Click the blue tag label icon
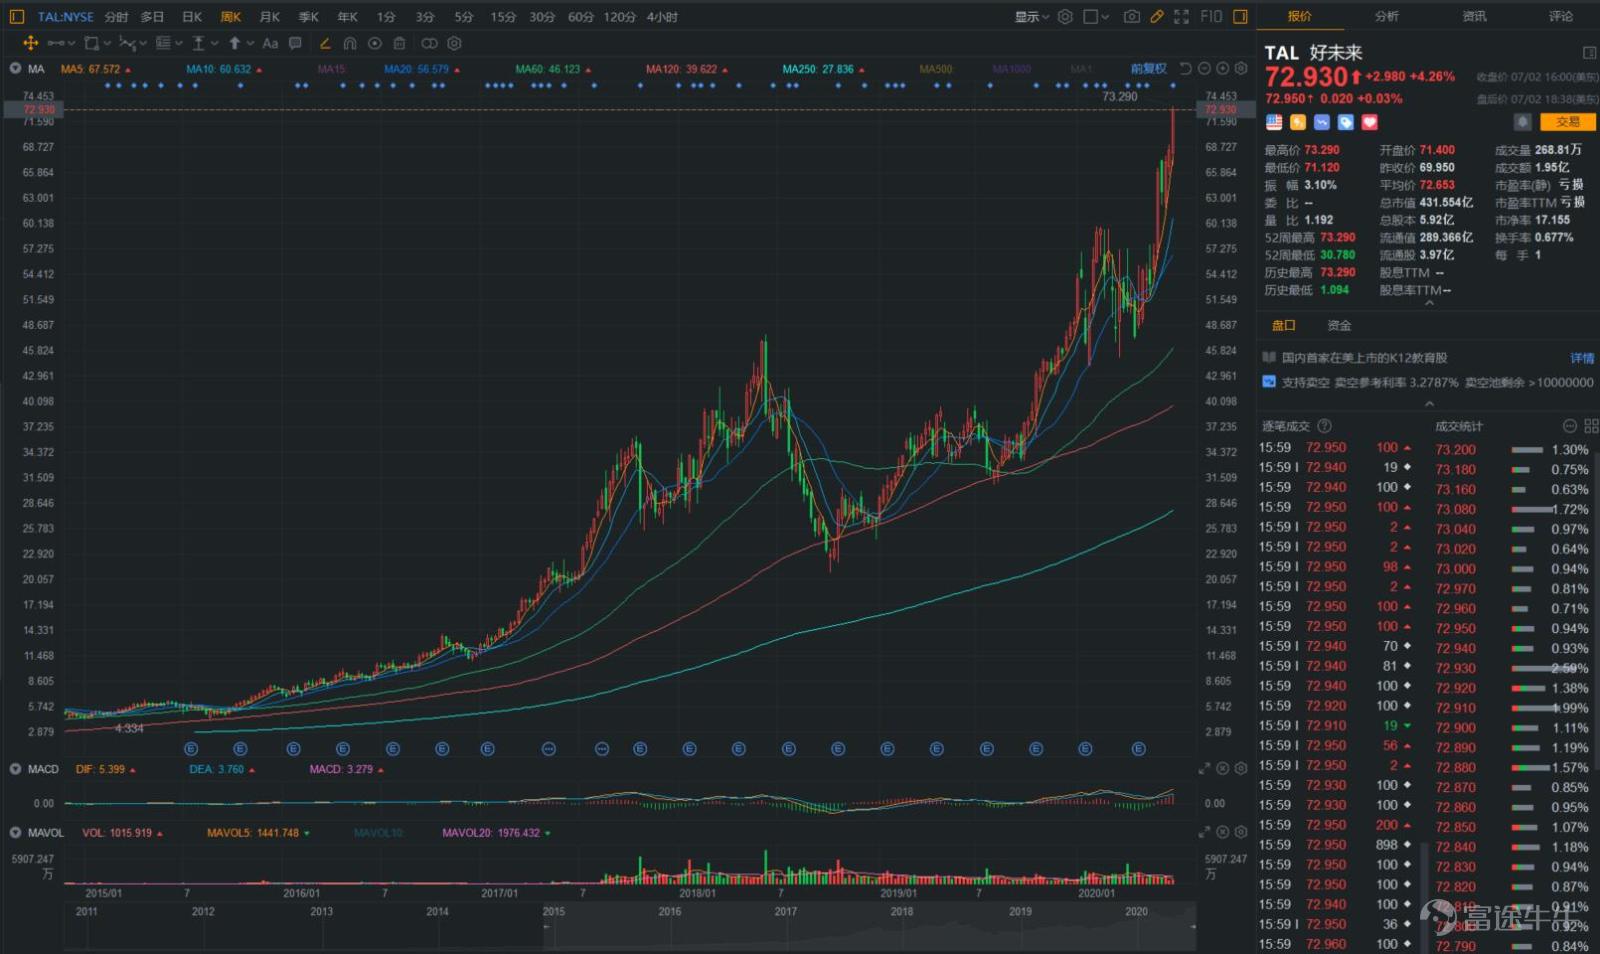Image resolution: width=1600 pixels, height=954 pixels. tap(1345, 122)
